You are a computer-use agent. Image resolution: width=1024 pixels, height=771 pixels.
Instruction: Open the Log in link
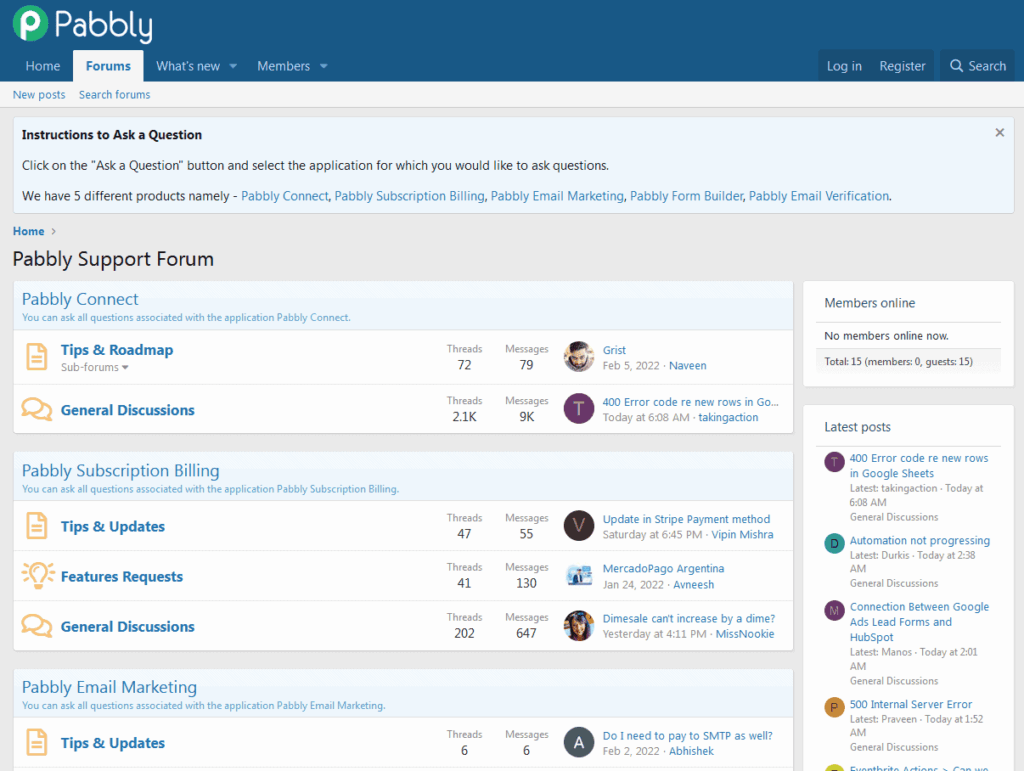click(843, 66)
